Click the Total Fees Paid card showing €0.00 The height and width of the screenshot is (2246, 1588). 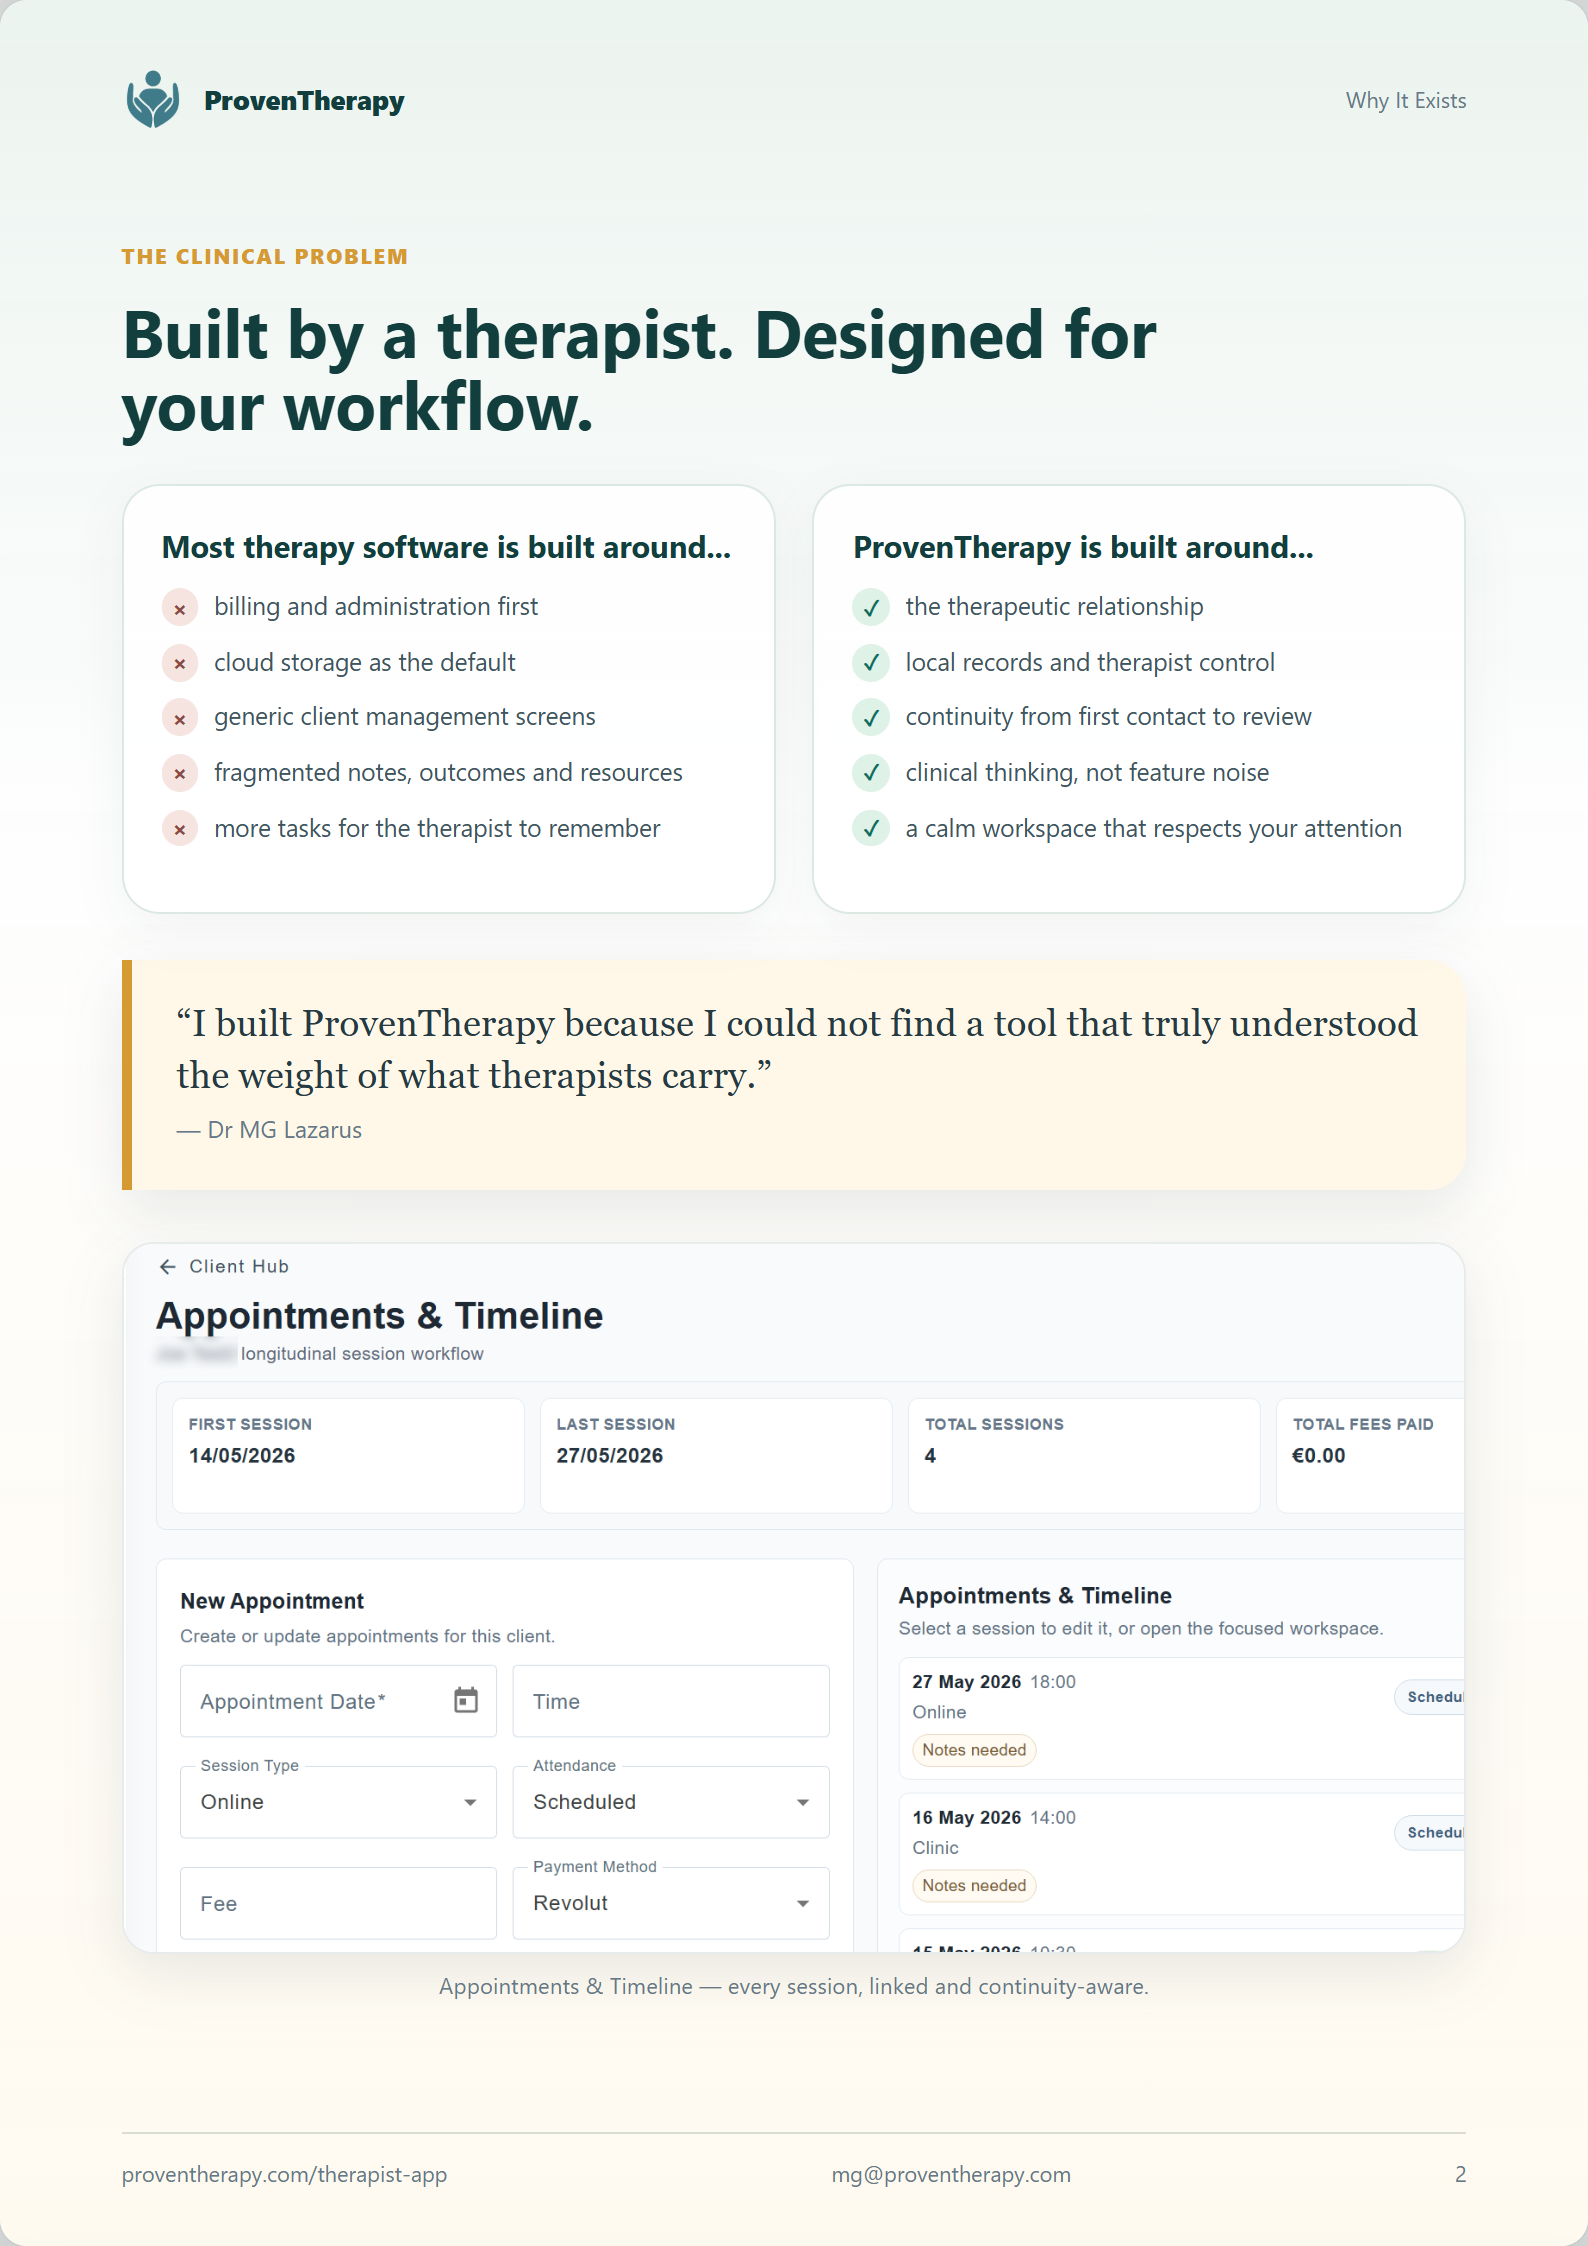pyautogui.click(x=1370, y=1456)
